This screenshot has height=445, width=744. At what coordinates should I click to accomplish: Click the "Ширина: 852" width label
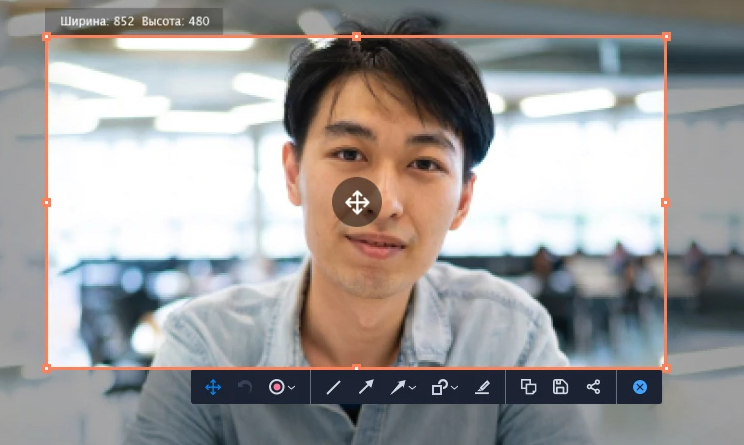point(97,21)
